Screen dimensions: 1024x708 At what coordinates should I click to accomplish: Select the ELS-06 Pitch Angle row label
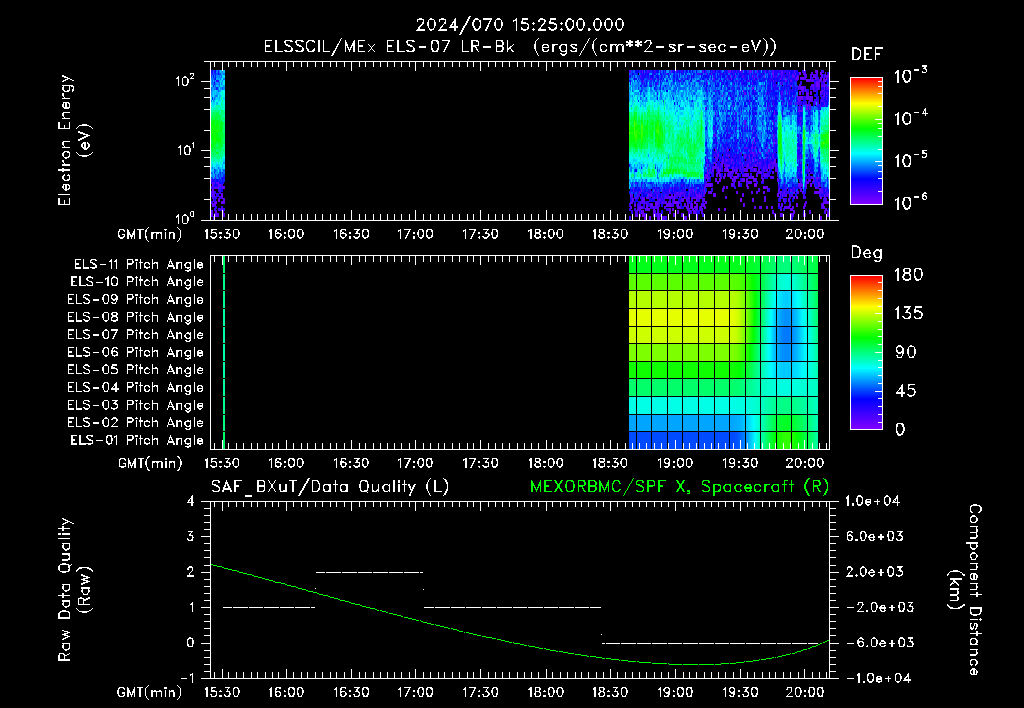pyautogui.click(x=136, y=352)
